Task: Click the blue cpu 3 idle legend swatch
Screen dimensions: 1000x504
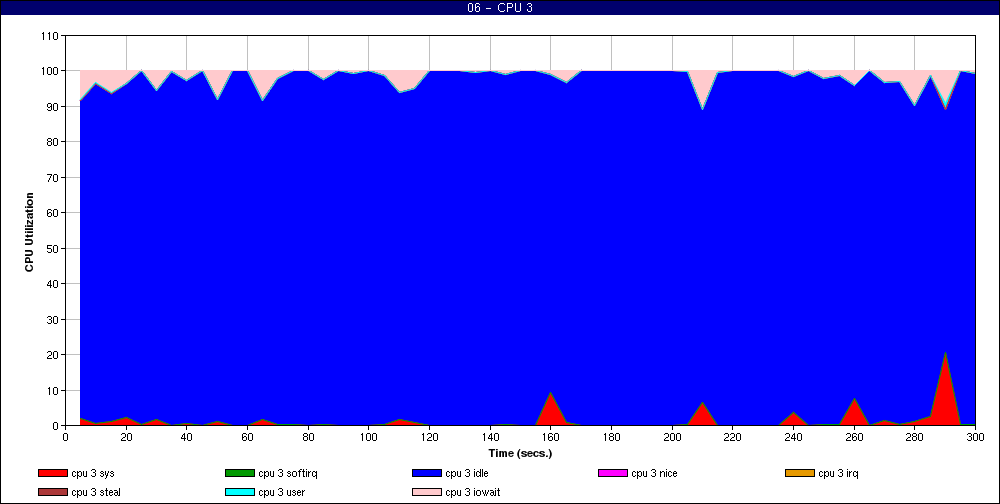Action: (x=427, y=473)
